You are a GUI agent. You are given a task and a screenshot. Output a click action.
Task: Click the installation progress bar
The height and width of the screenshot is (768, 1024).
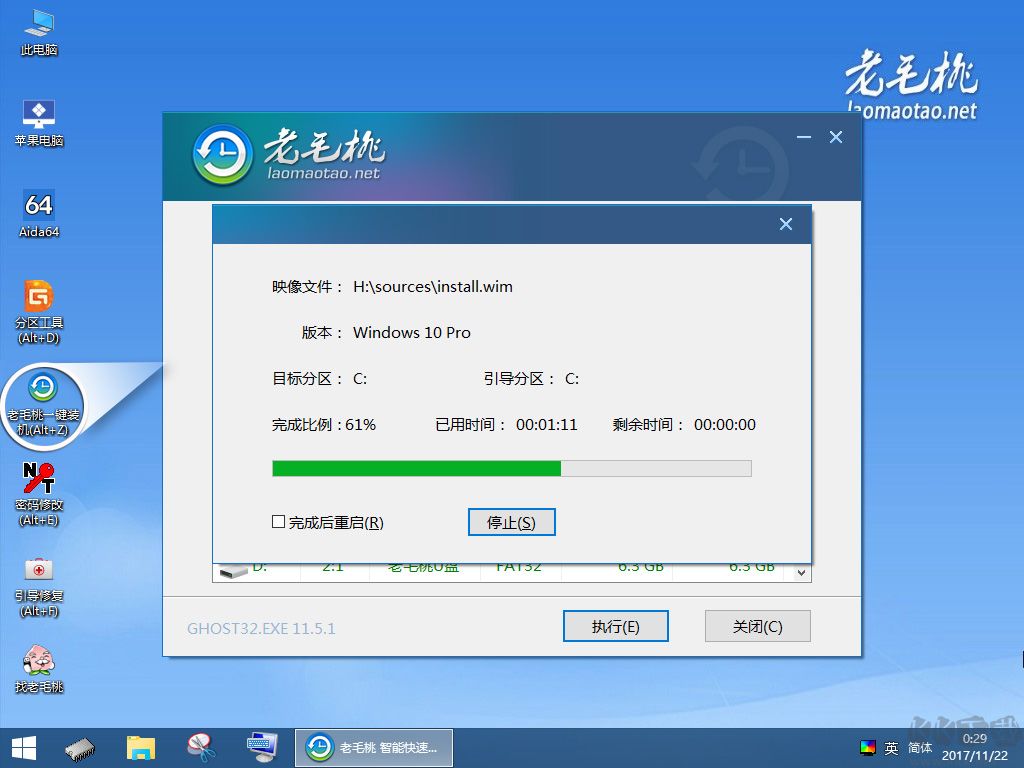pyautogui.click(x=511, y=468)
